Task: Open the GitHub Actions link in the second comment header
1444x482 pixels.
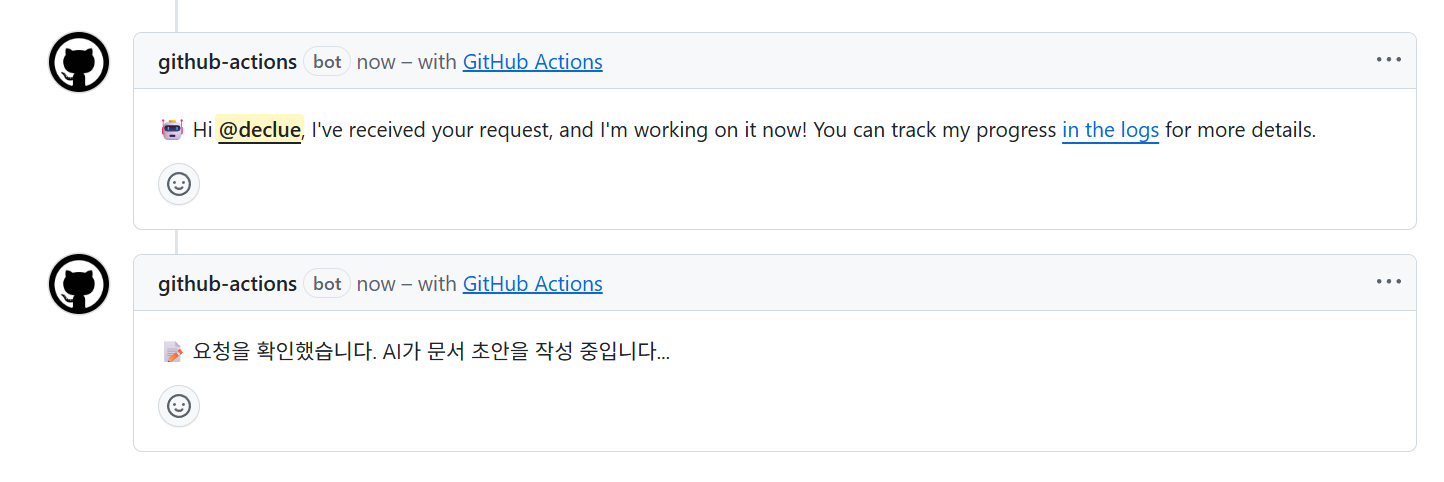Action: (532, 284)
